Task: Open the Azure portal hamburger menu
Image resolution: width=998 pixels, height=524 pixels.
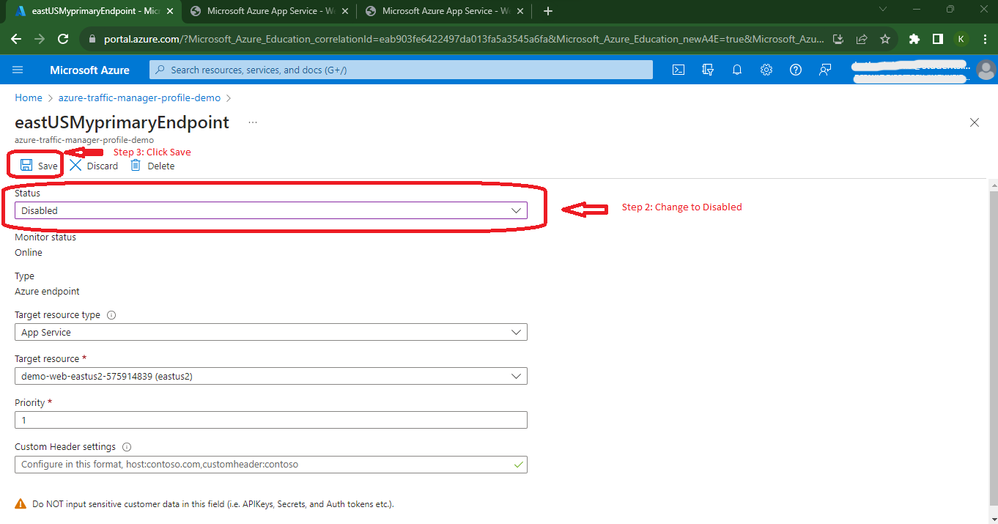Action: (x=18, y=69)
